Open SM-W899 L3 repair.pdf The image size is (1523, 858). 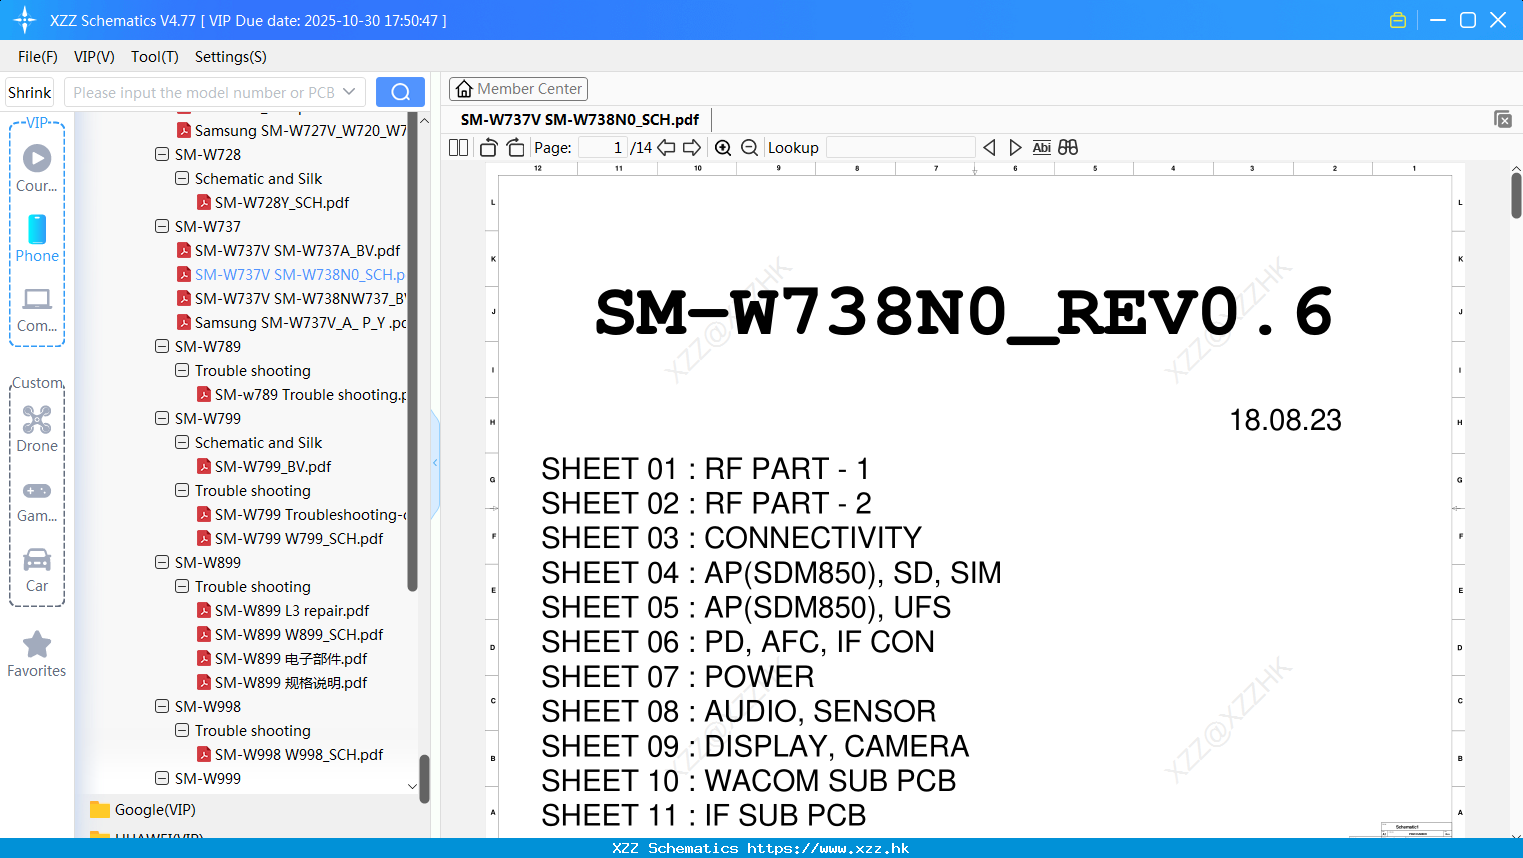point(283,610)
